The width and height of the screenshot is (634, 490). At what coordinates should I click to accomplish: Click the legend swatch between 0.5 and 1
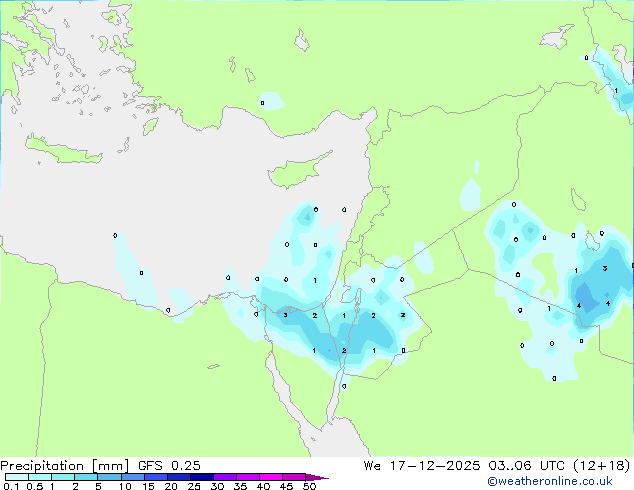[x=40, y=477]
